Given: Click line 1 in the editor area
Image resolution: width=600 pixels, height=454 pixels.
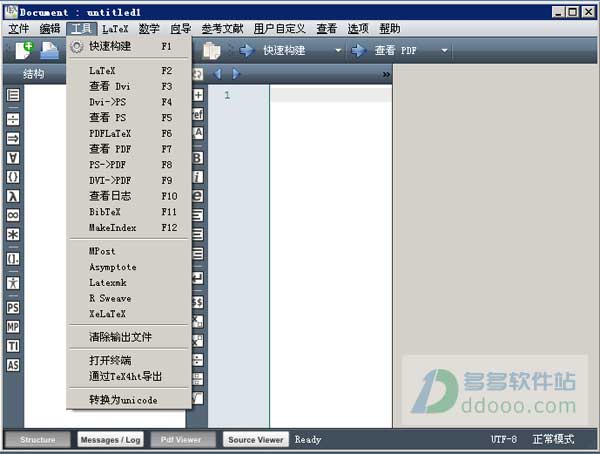Looking at the screenshot, I should pyautogui.click(x=331, y=95).
